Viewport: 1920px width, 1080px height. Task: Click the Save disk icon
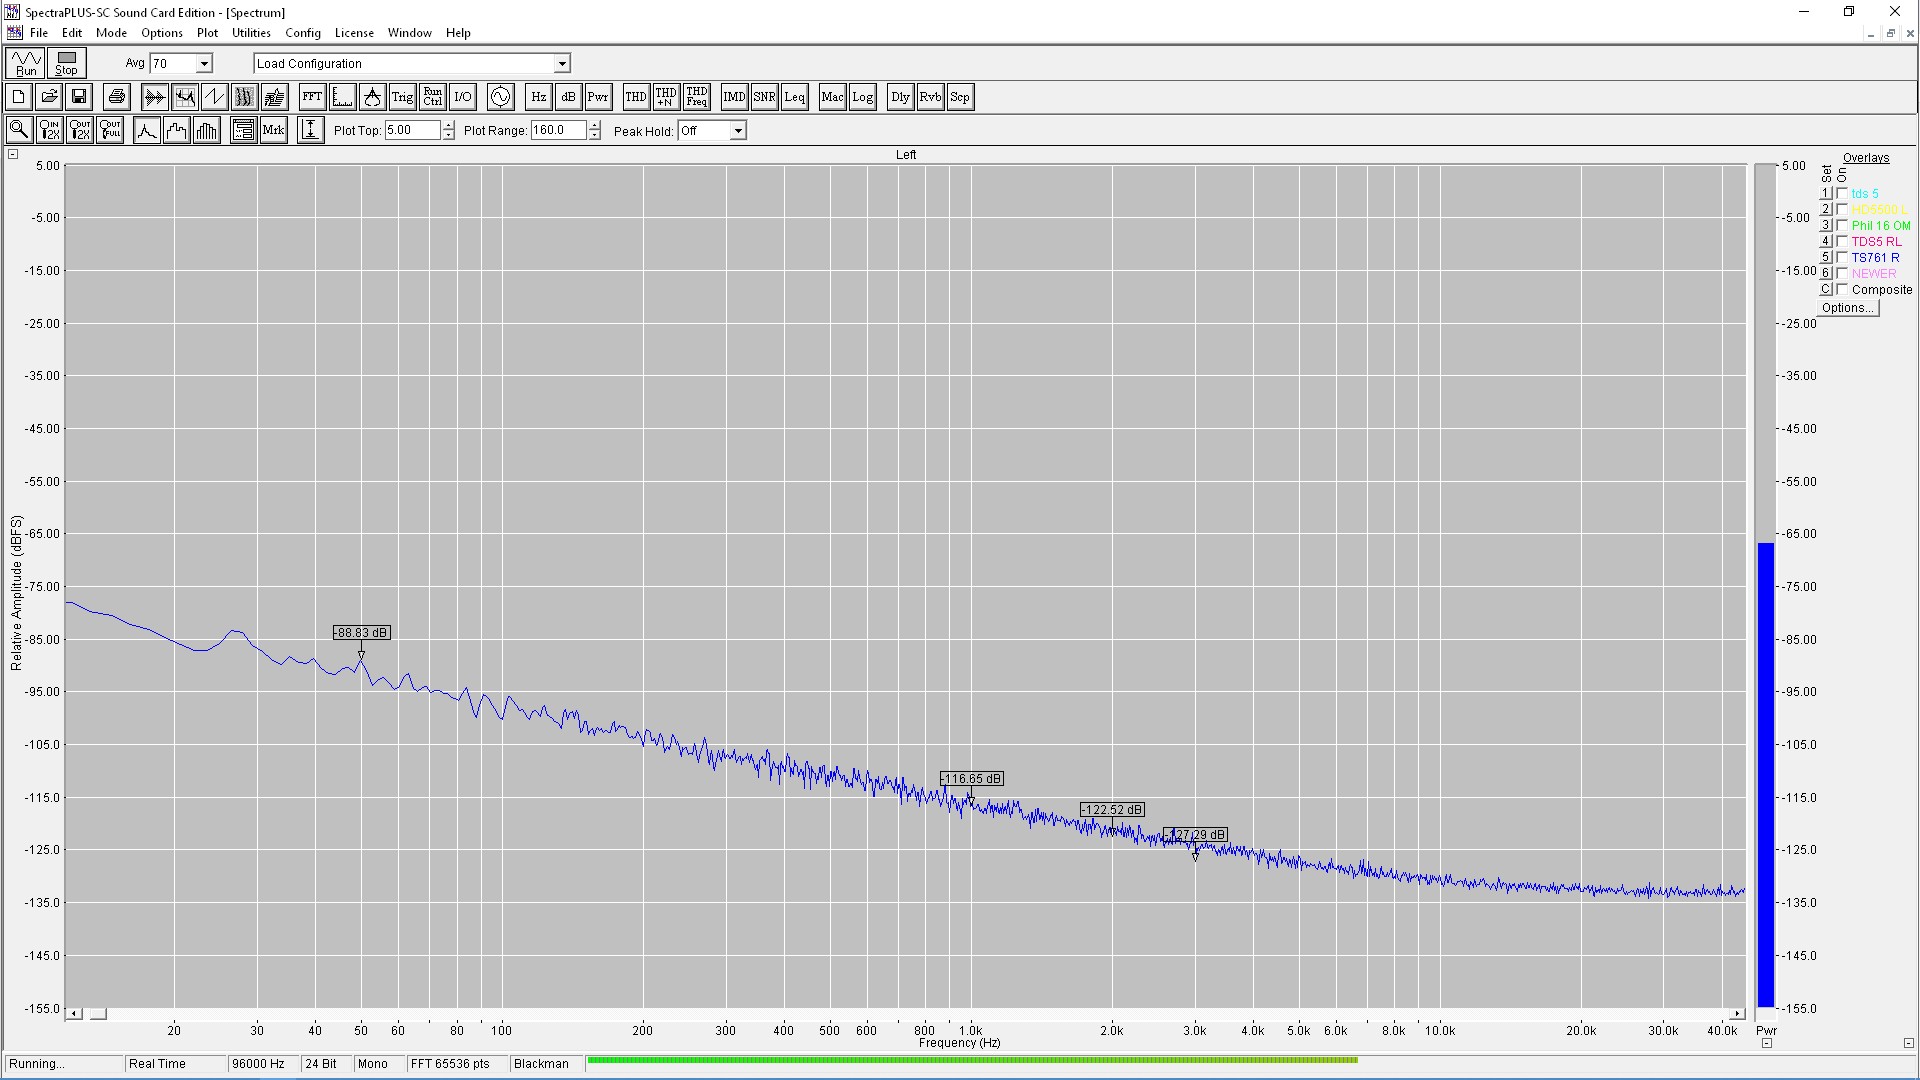click(x=79, y=97)
